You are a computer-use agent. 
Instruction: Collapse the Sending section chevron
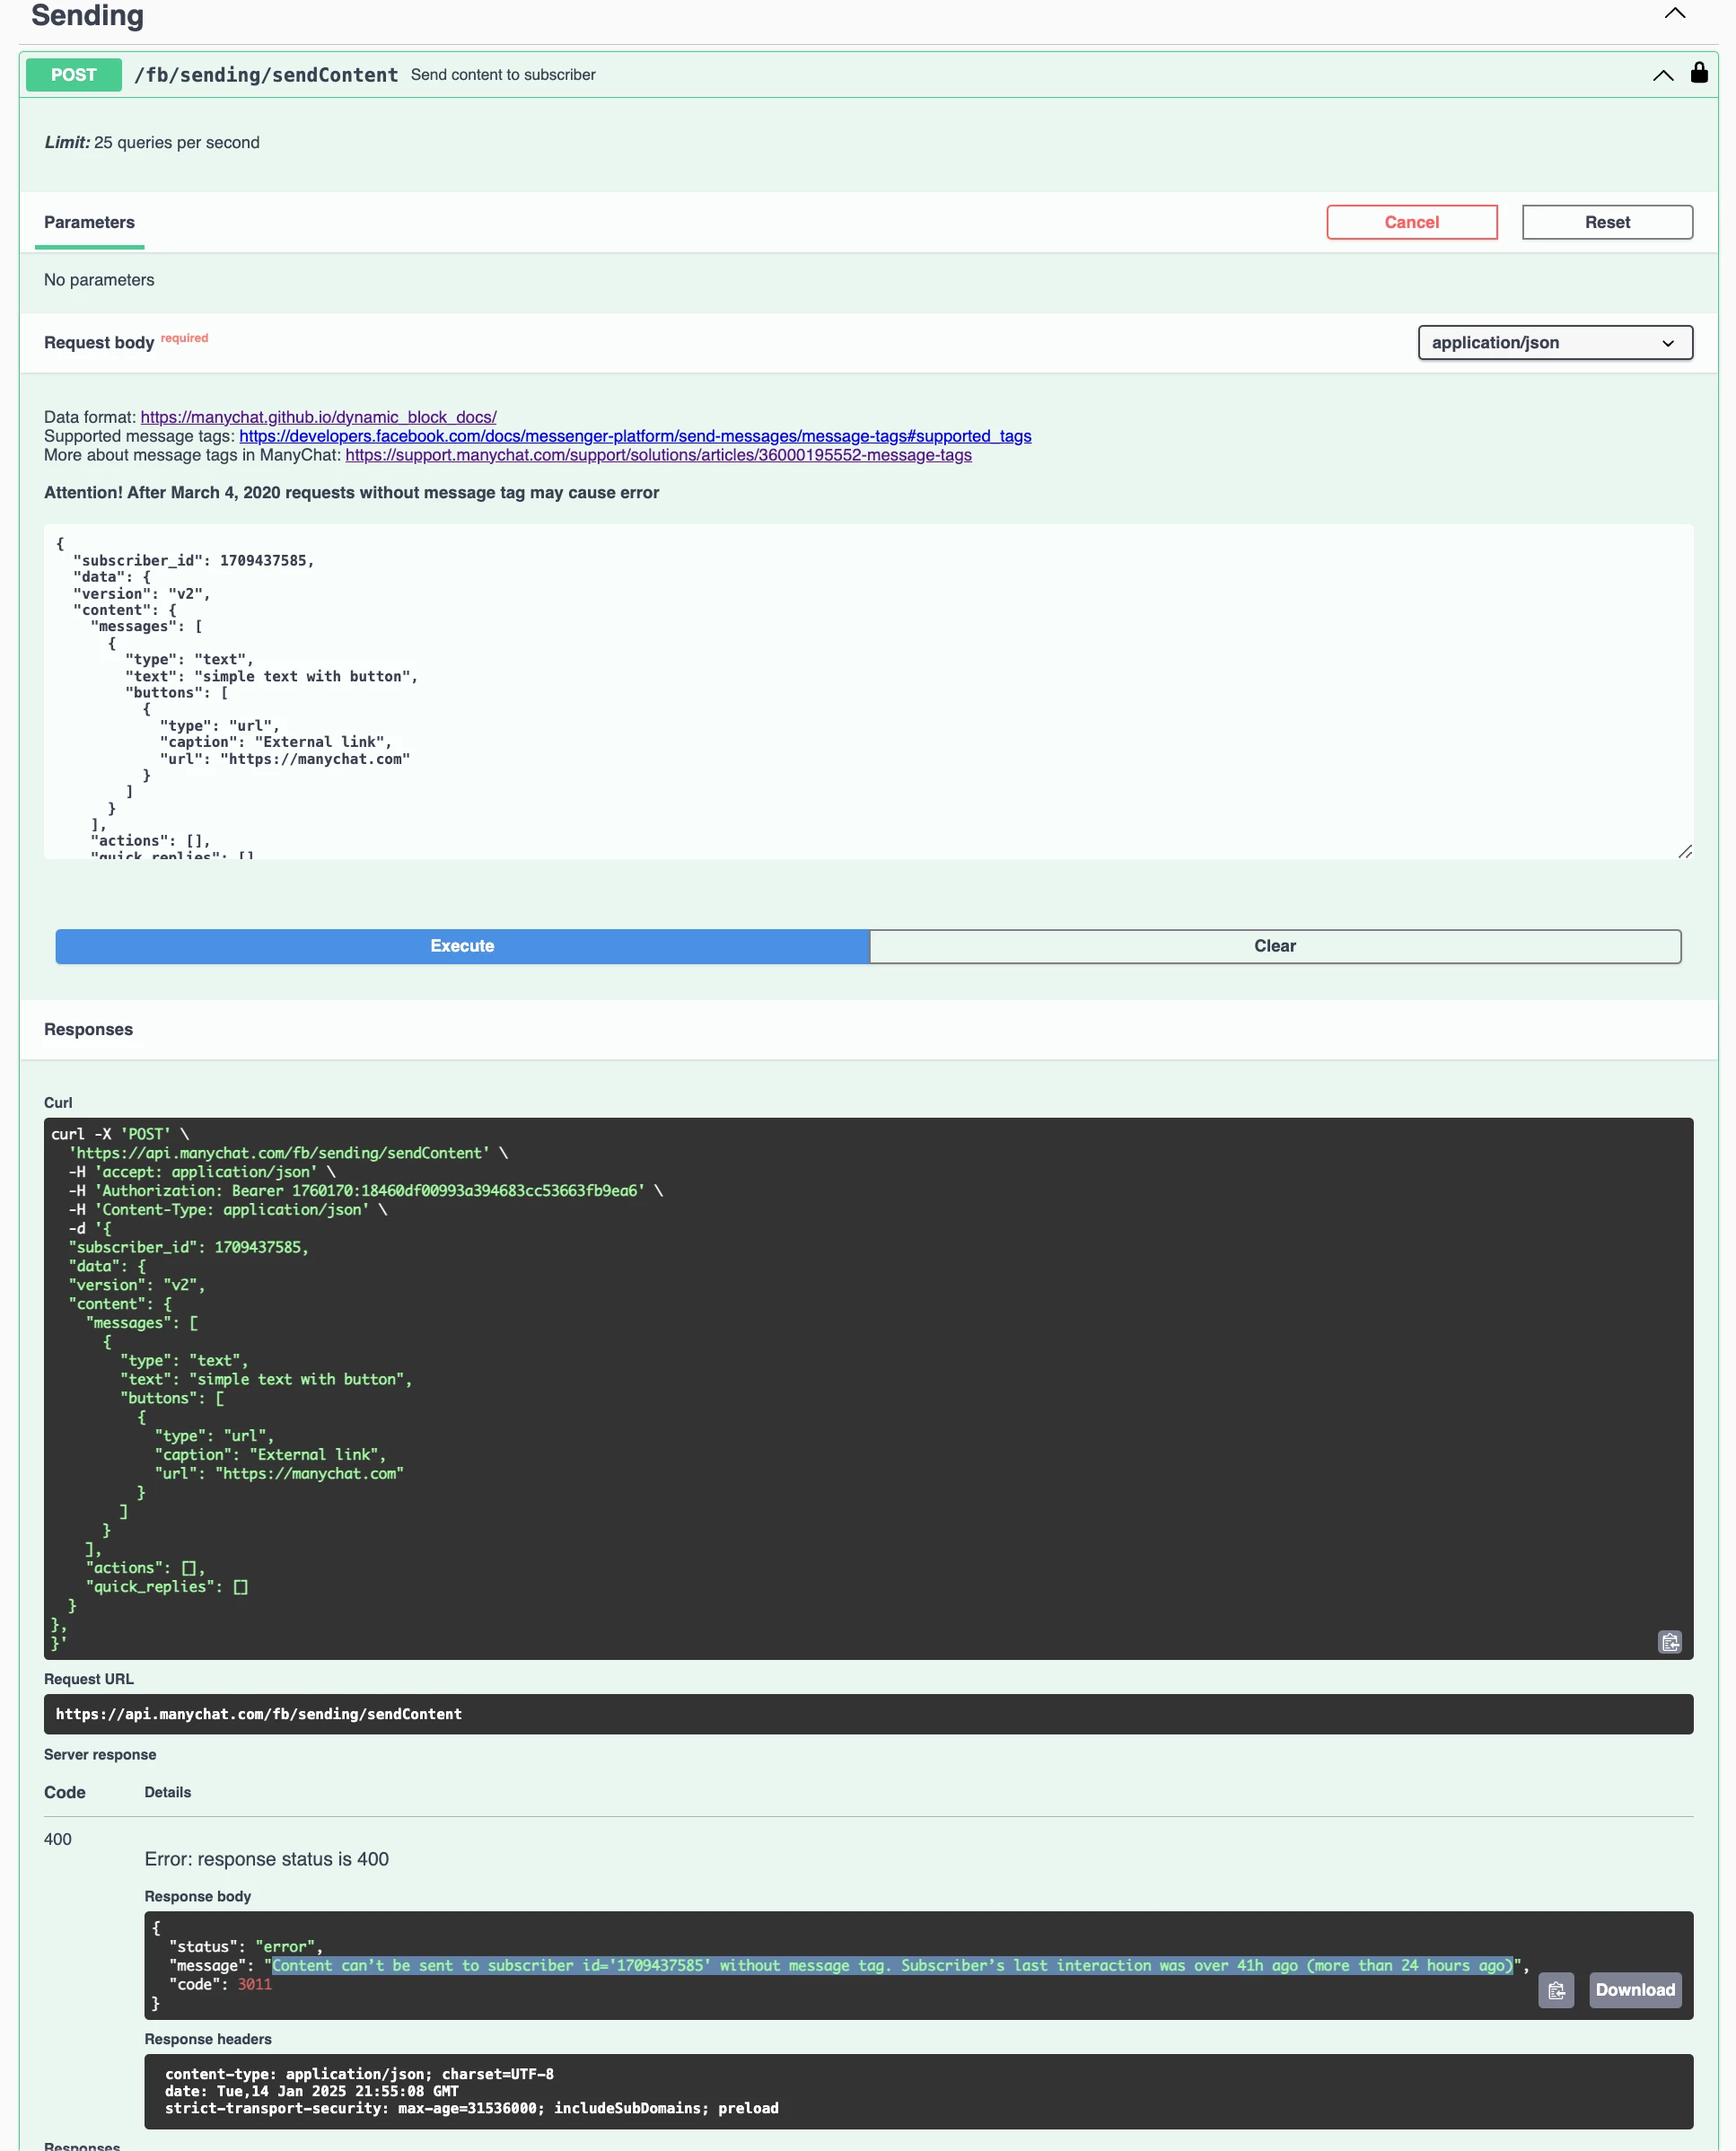click(1674, 13)
